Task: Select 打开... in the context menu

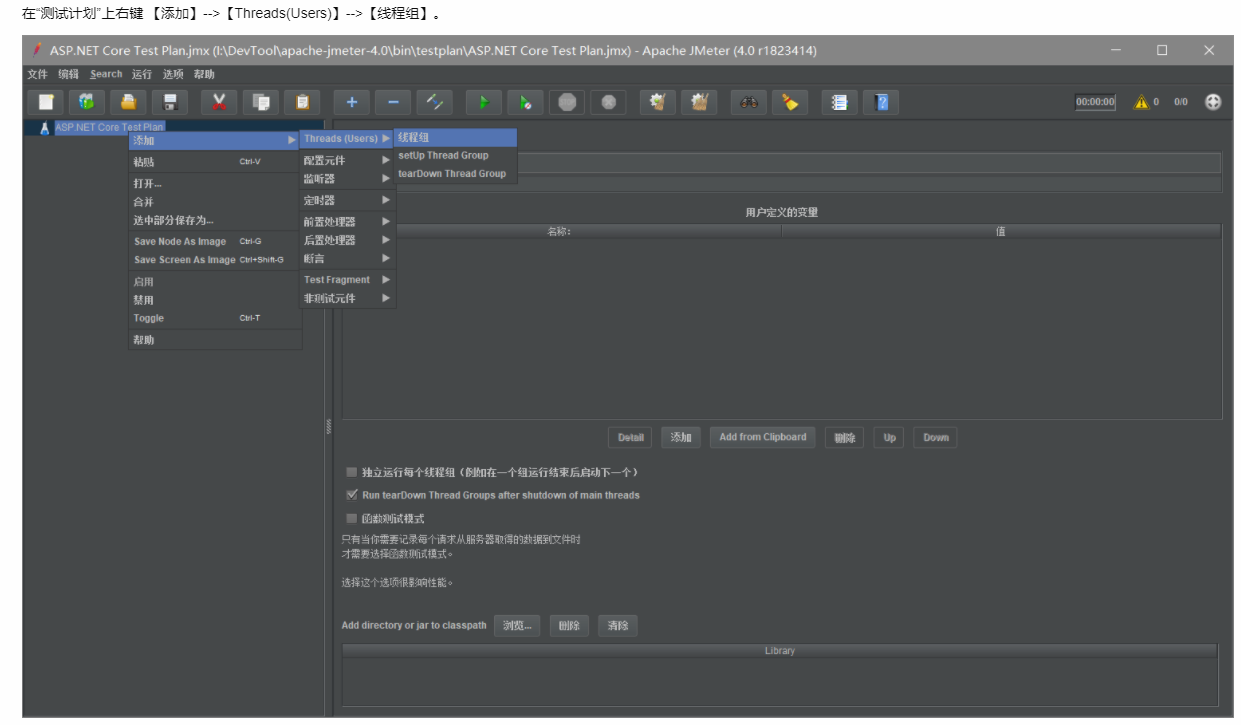Action: [214, 184]
